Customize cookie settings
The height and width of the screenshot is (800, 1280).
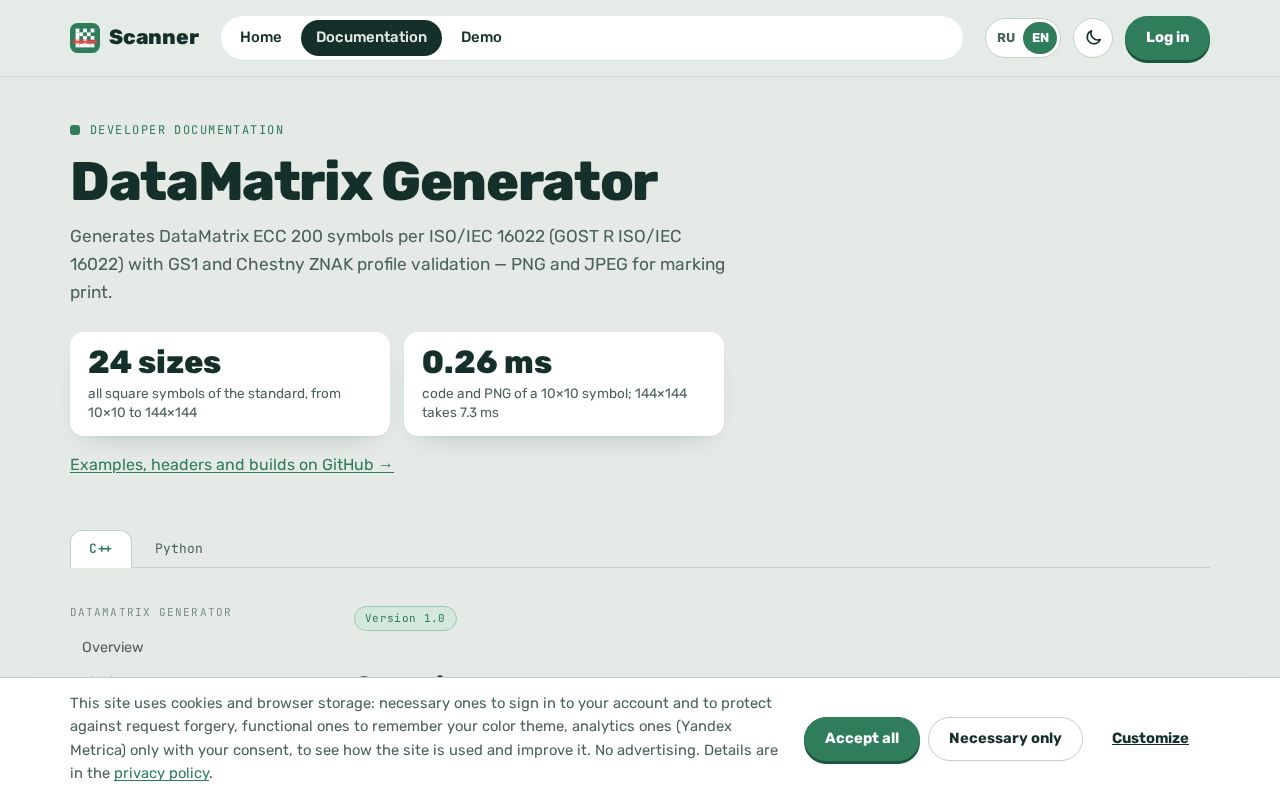[1150, 739]
